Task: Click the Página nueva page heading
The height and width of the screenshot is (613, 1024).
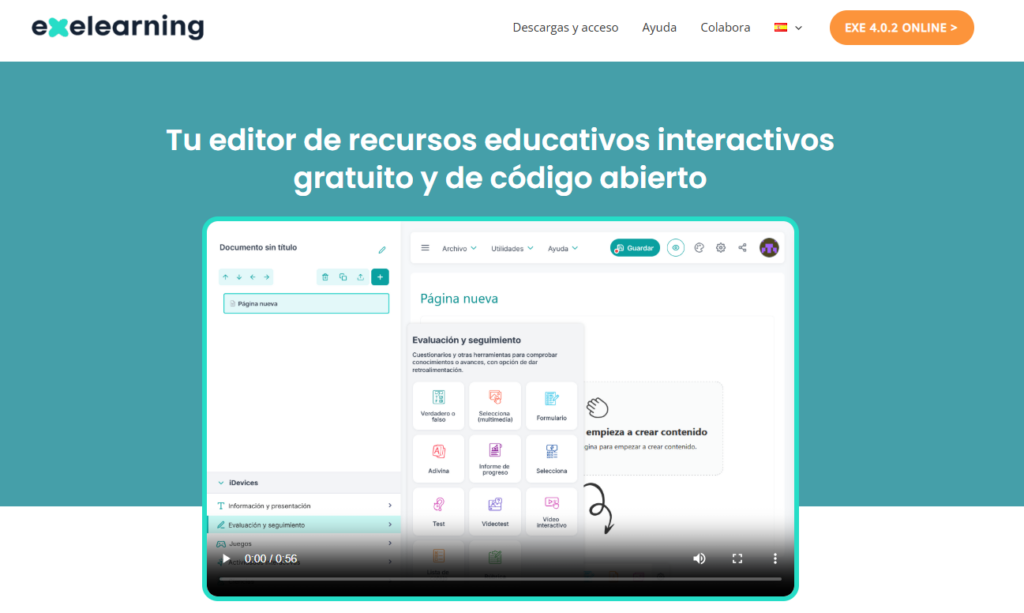Action: (x=458, y=299)
